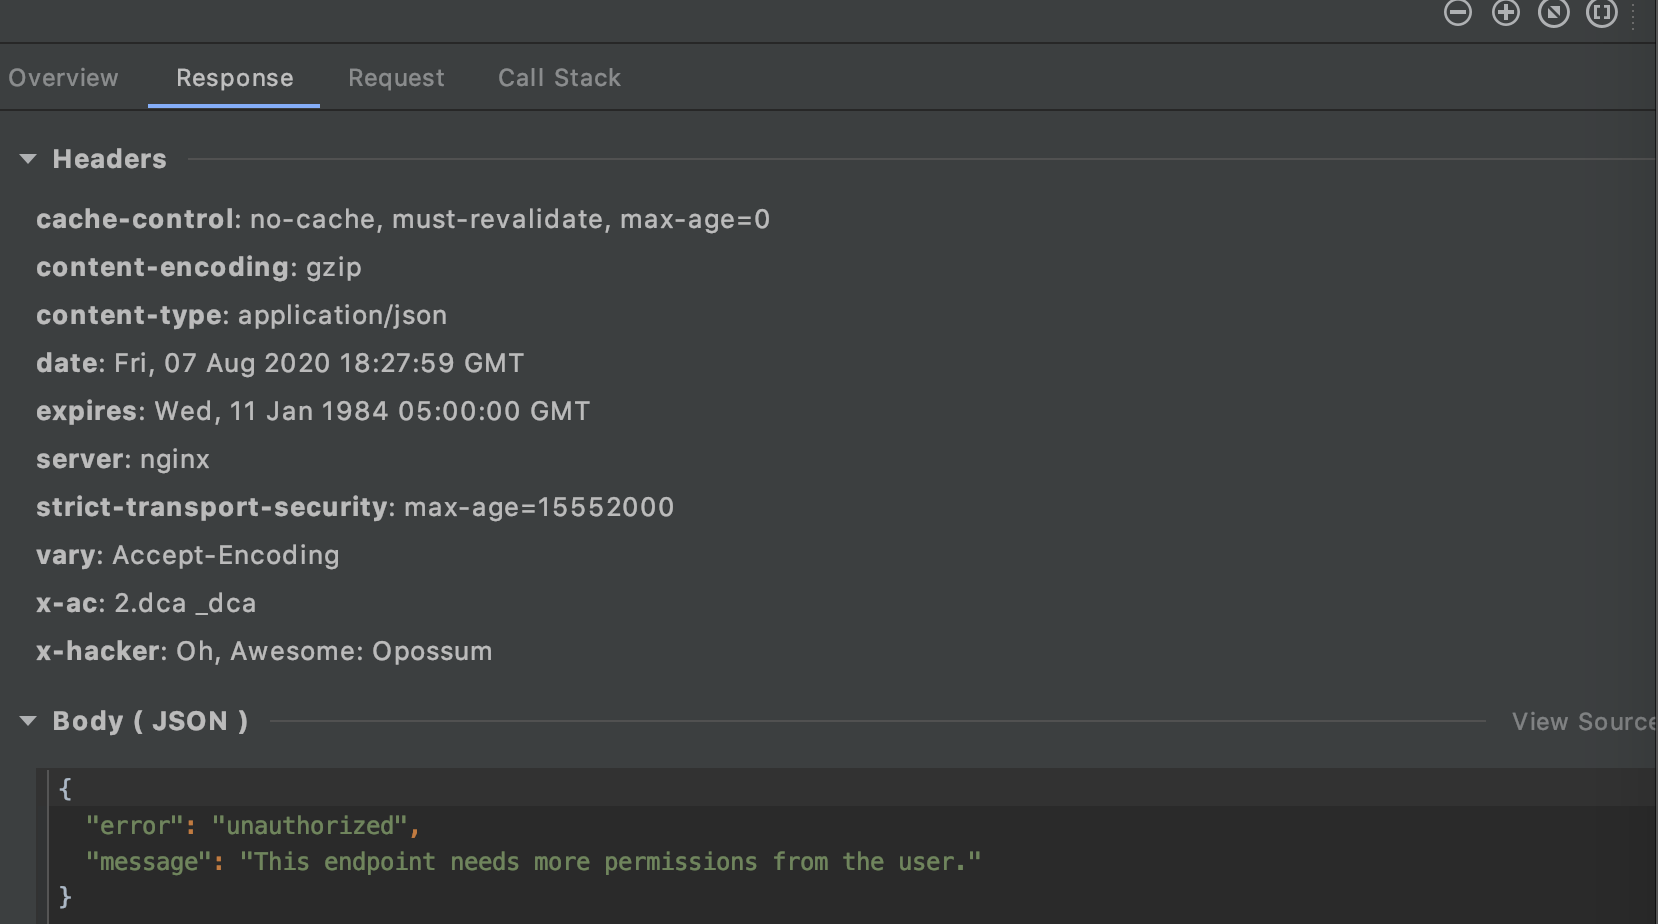Select the server: nginx header
The height and width of the screenshot is (924, 1658).
click(x=122, y=458)
